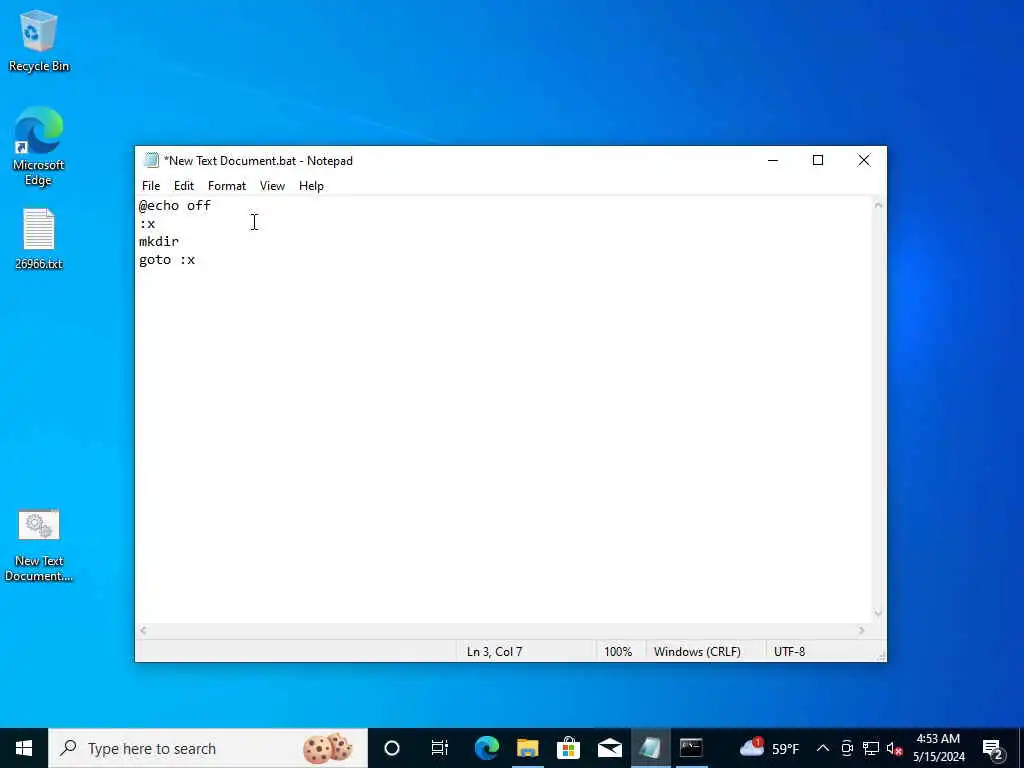
Task: Open File Explorer from the taskbar
Action: click(528, 748)
